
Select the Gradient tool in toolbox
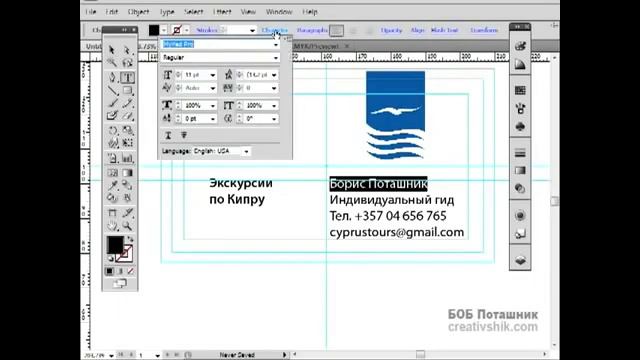[127, 173]
